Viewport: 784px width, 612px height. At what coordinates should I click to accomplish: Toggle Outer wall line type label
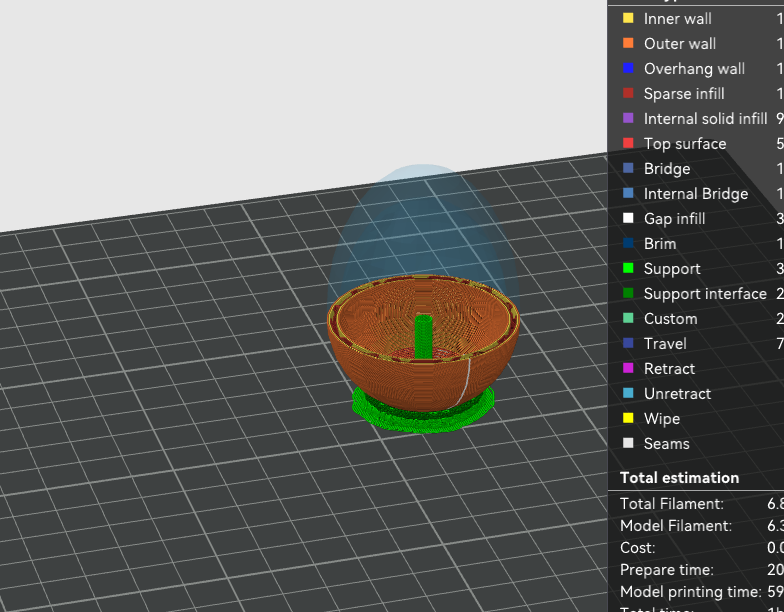[x=680, y=44]
